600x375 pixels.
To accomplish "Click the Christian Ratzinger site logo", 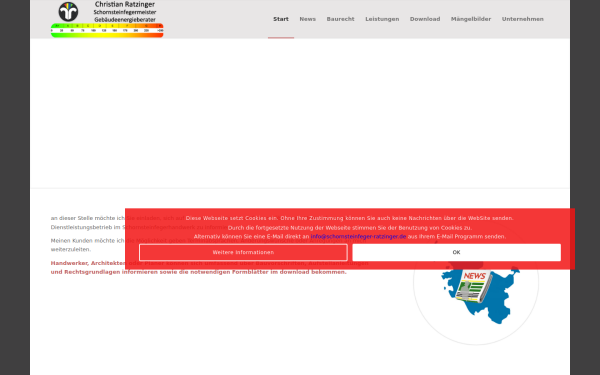I will pyautogui.click(x=107, y=19).
